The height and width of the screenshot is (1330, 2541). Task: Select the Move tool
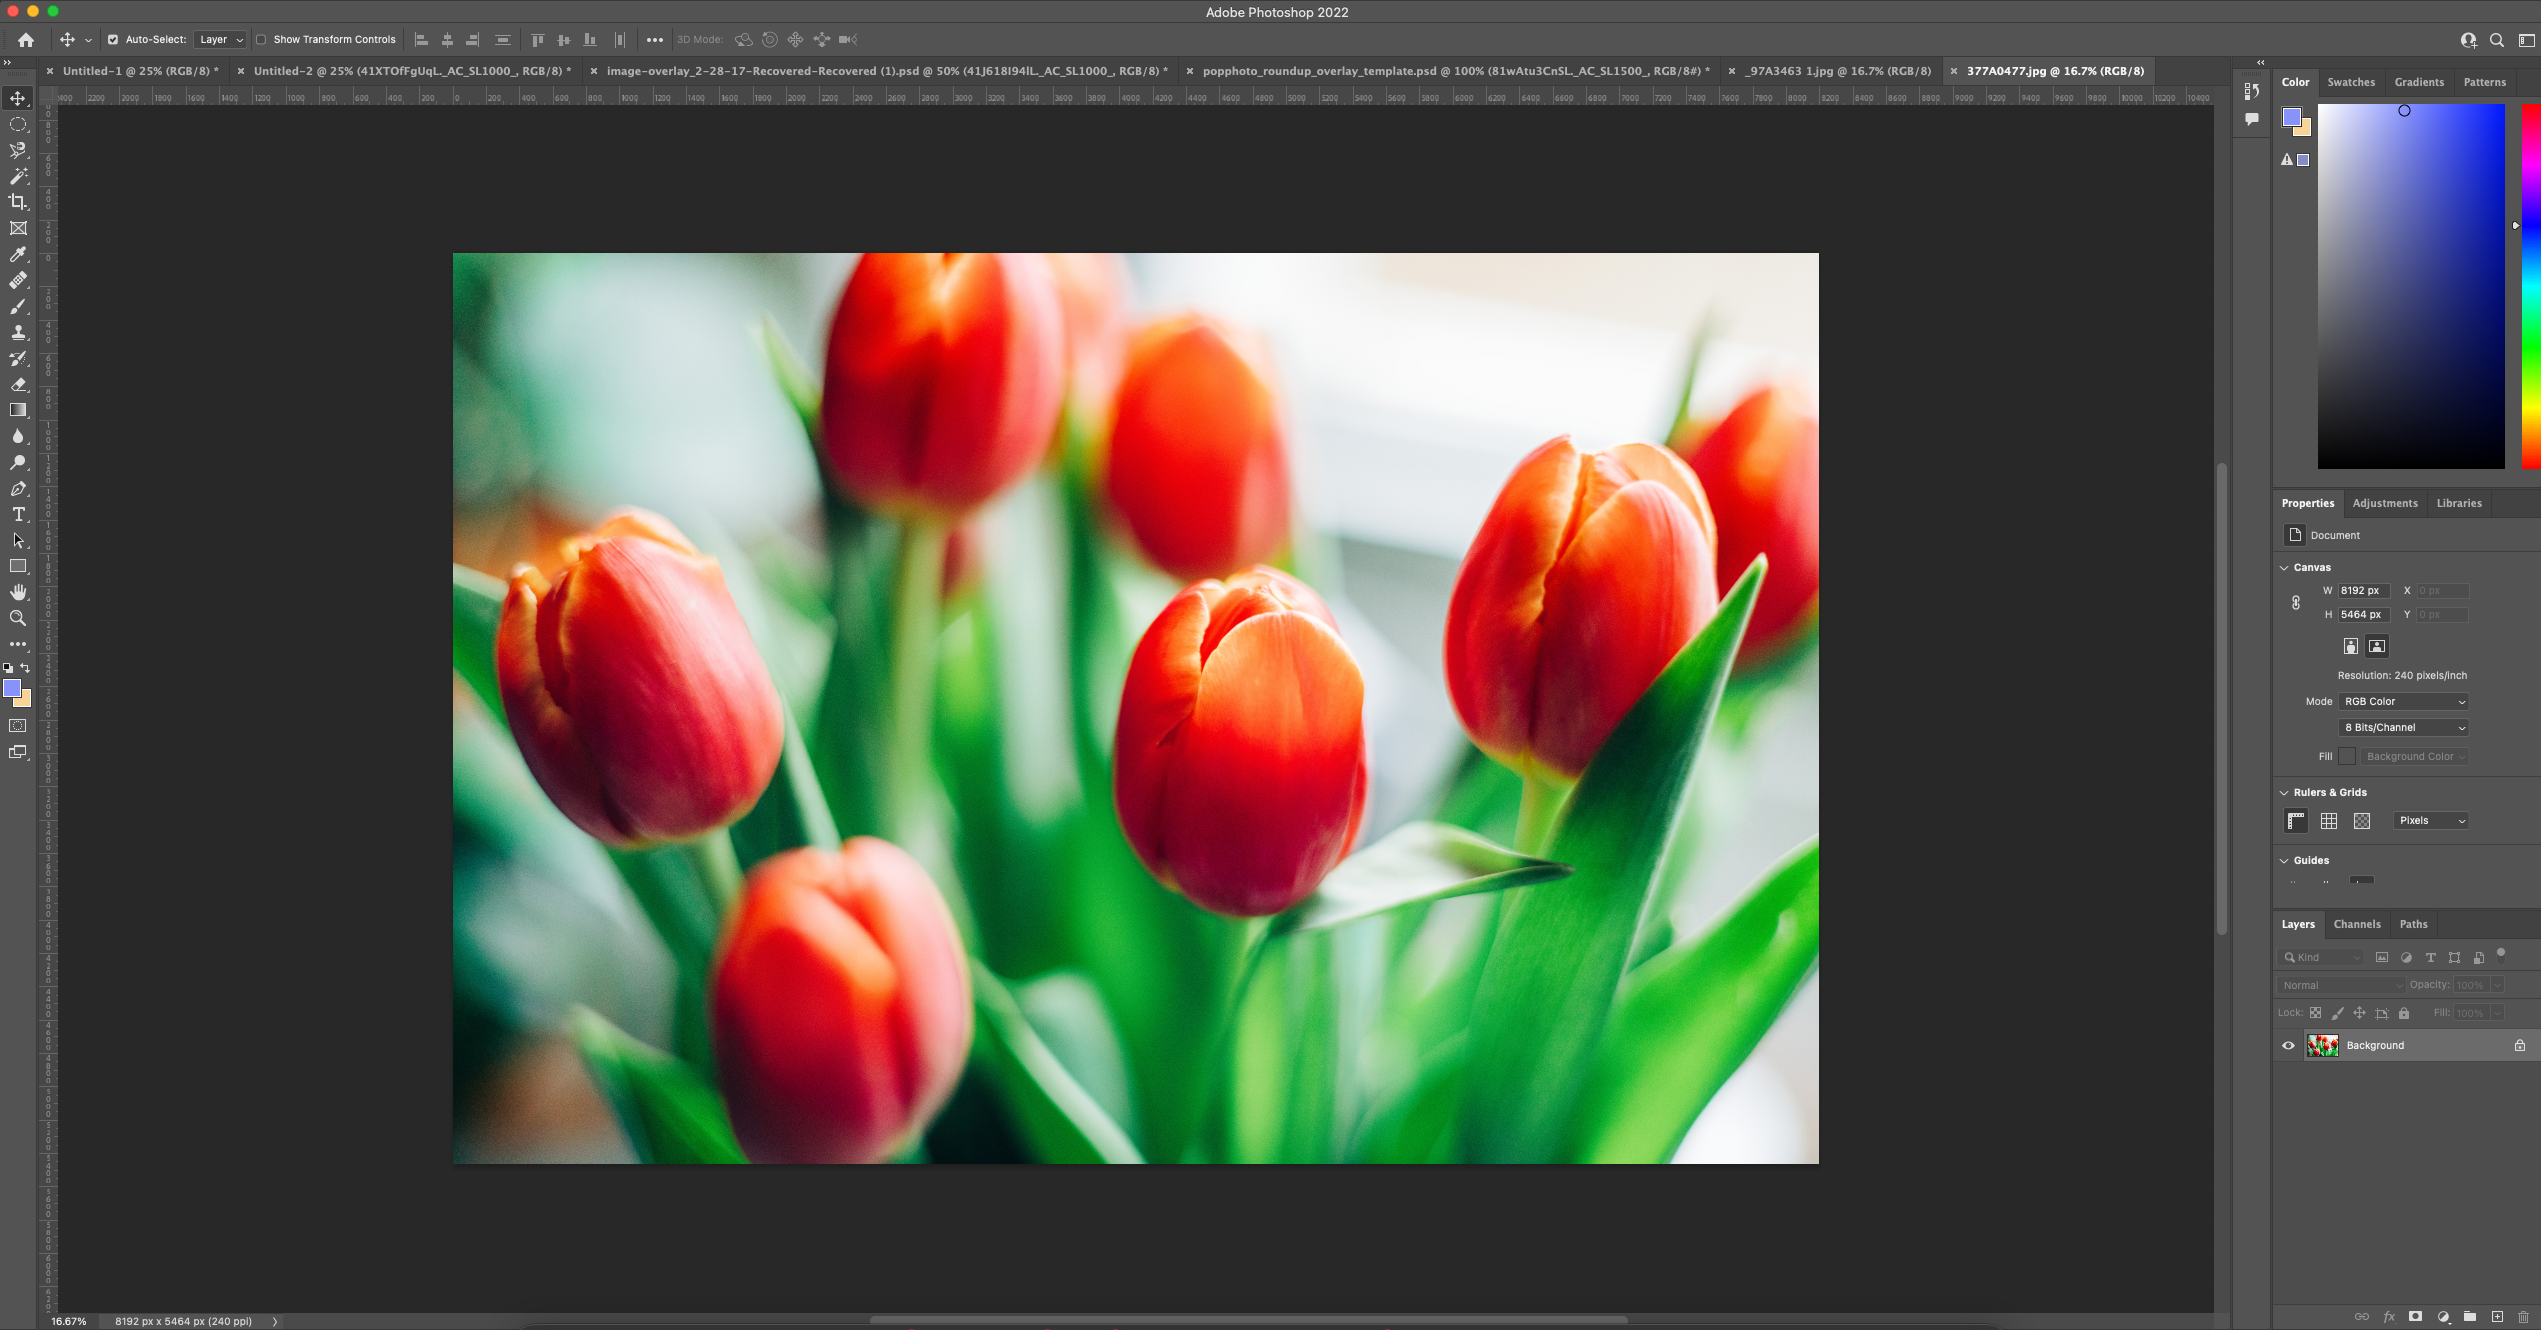(18, 98)
